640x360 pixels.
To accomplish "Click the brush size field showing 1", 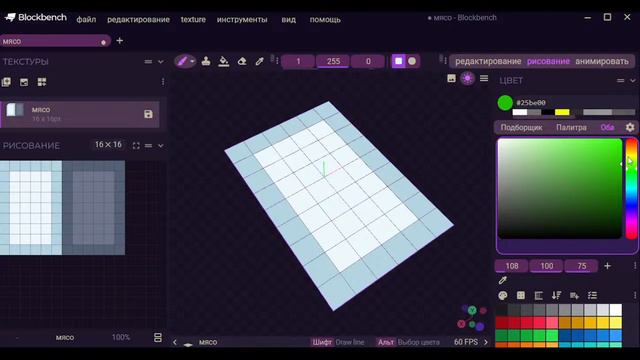I will tap(298, 61).
